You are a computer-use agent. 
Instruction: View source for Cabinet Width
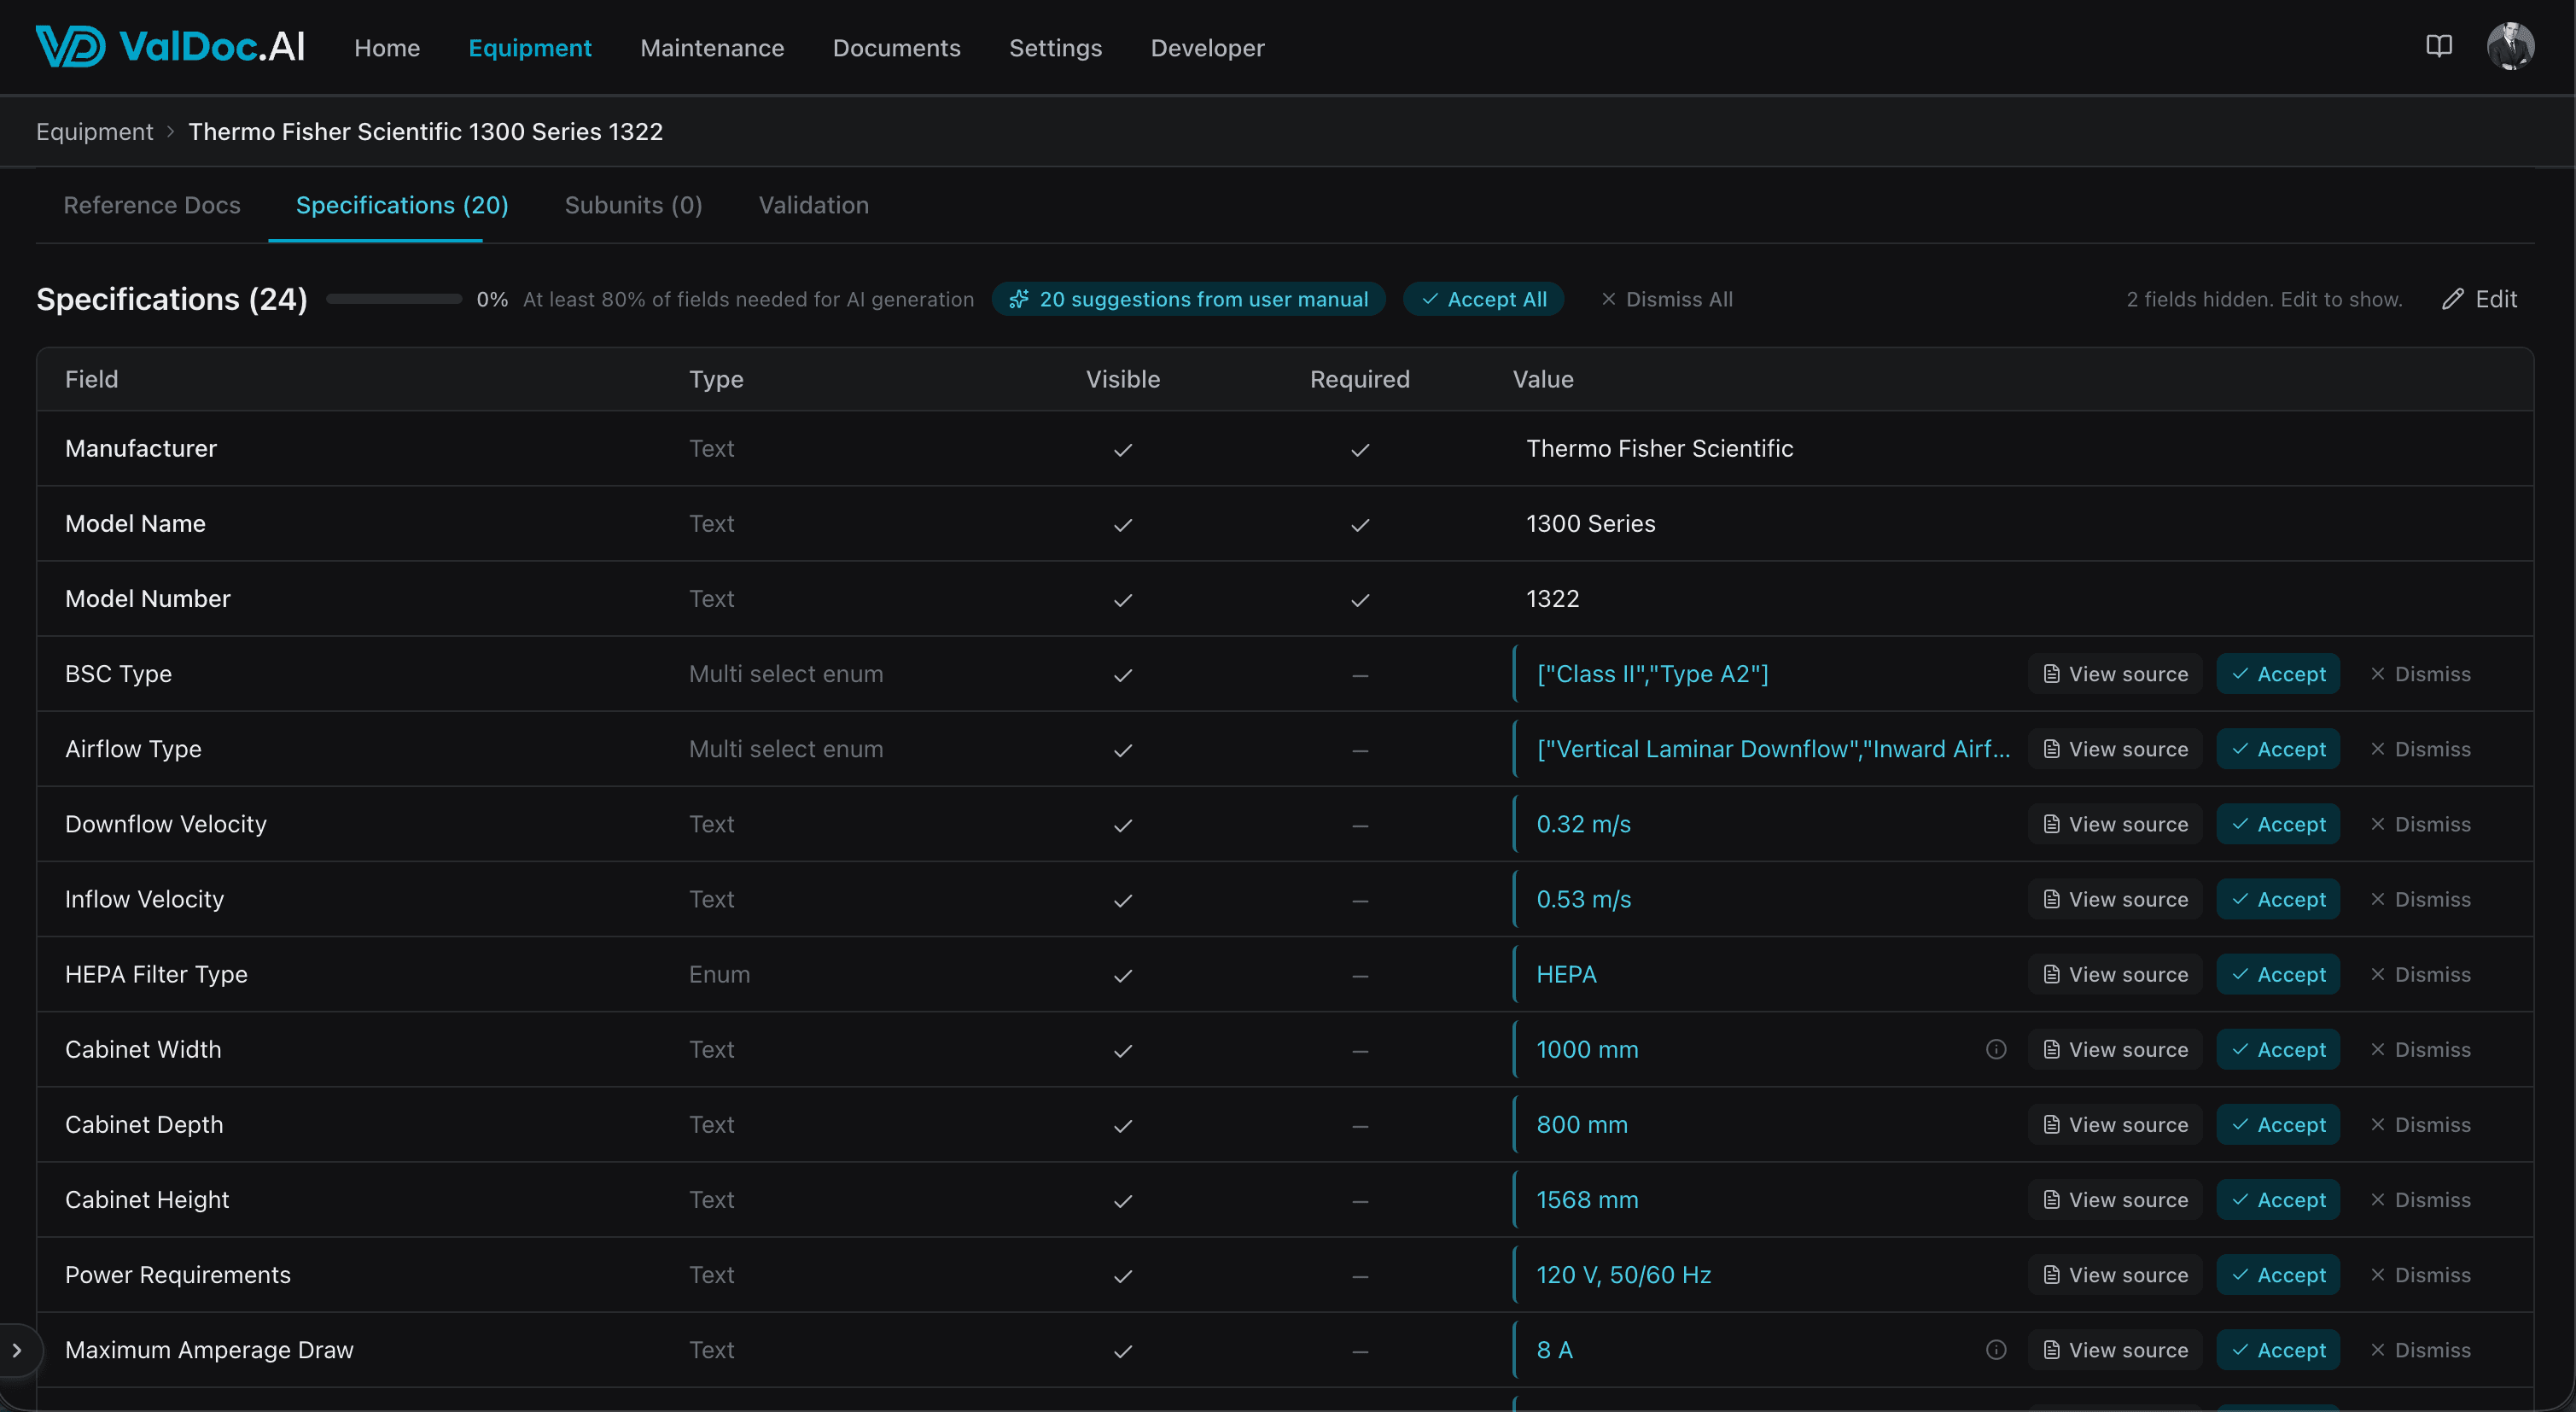[2115, 1049]
